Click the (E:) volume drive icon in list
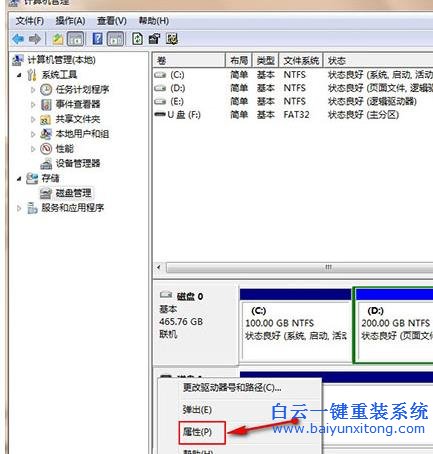This screenshot has height=454, width=433. 160,101
